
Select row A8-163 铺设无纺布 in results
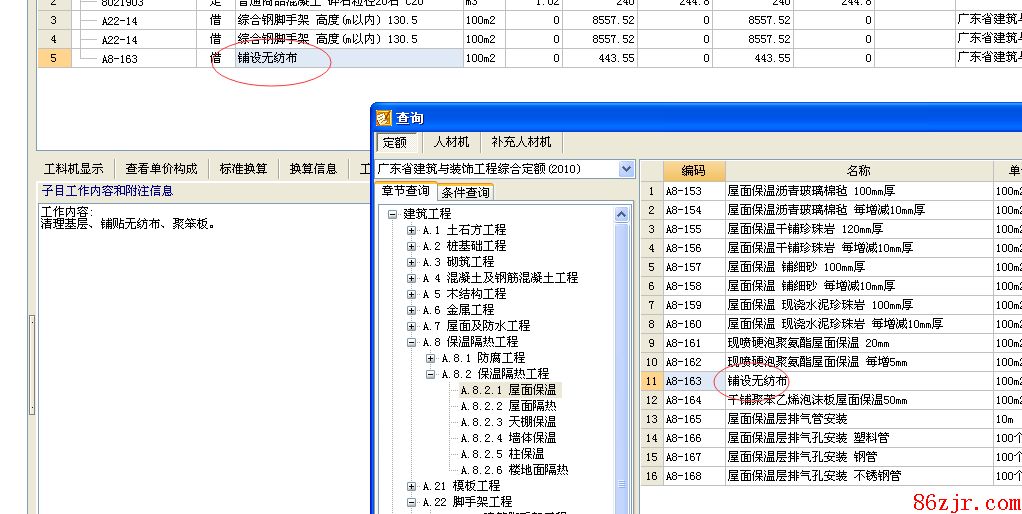click(757, 381)
